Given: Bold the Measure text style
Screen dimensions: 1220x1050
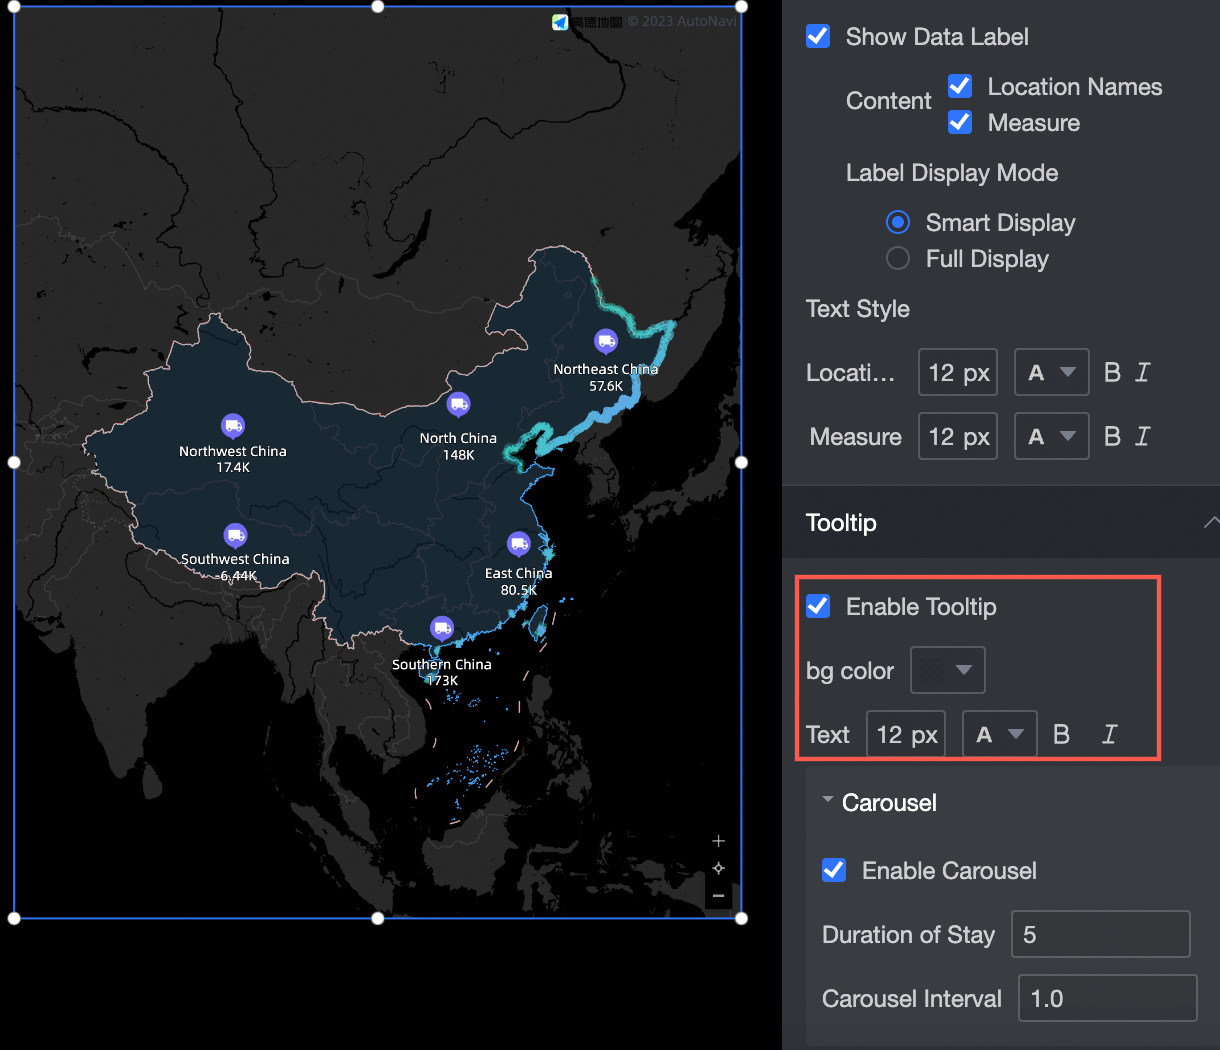Looking at the screenshot, I should (1112, 436).
